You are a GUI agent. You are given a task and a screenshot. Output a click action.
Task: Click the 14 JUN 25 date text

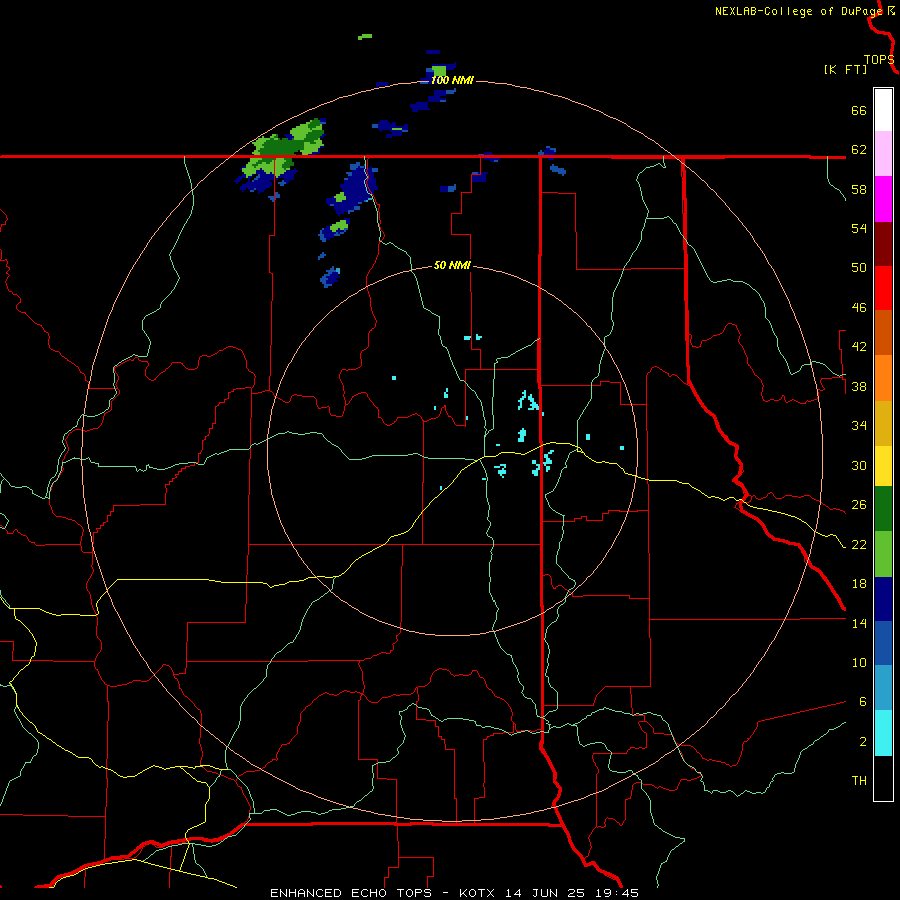click(545, 893)
